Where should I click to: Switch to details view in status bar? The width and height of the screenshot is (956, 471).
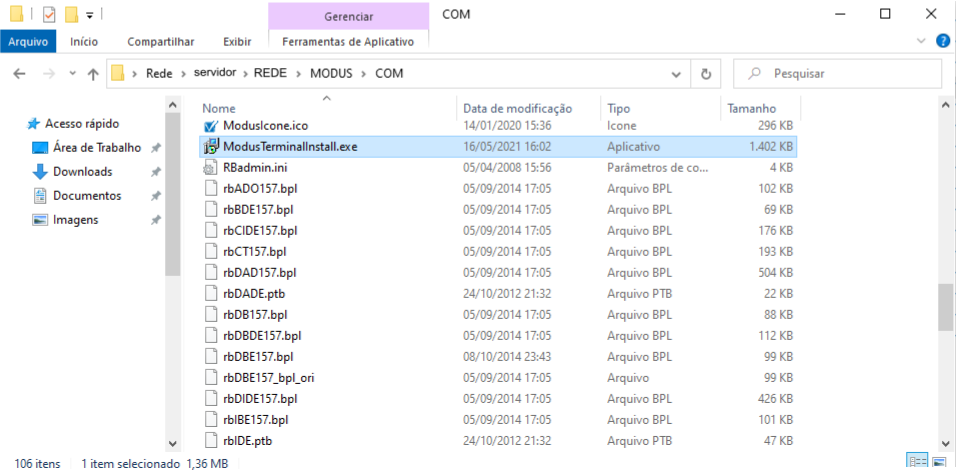point(915,462)
